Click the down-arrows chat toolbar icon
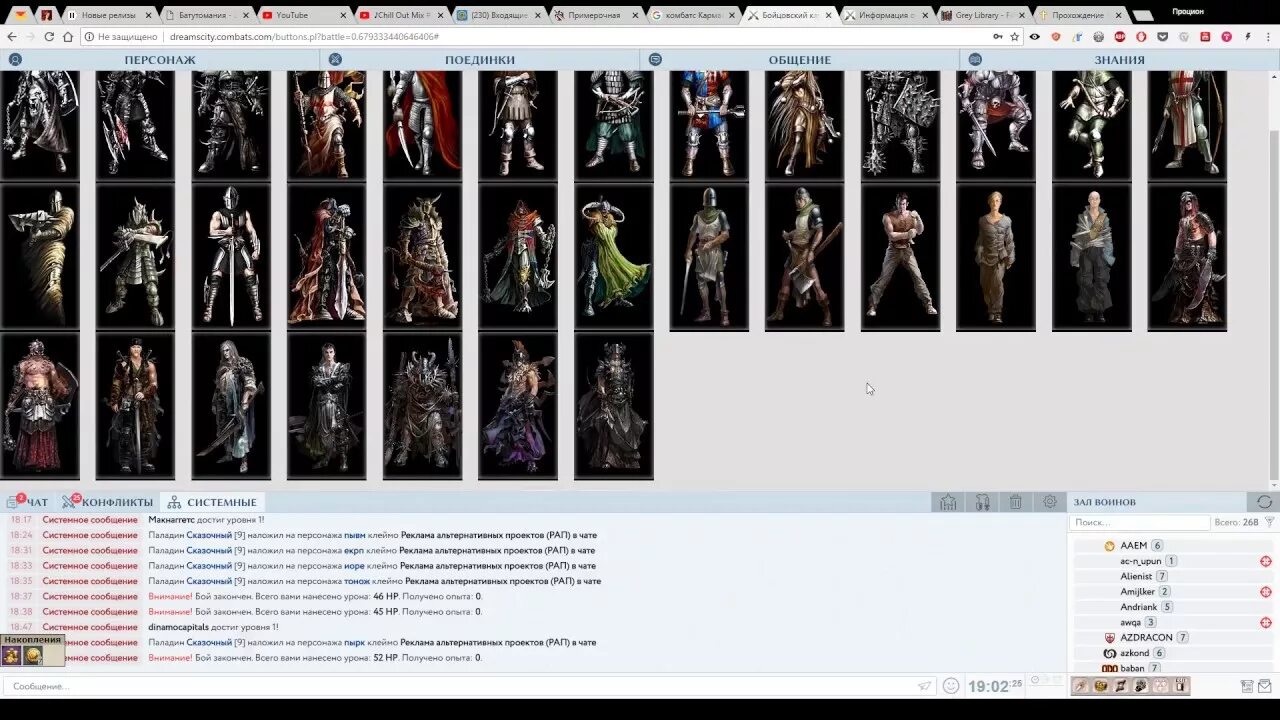The height and width of the screenshot is (720, 1280). click(982, 502)
